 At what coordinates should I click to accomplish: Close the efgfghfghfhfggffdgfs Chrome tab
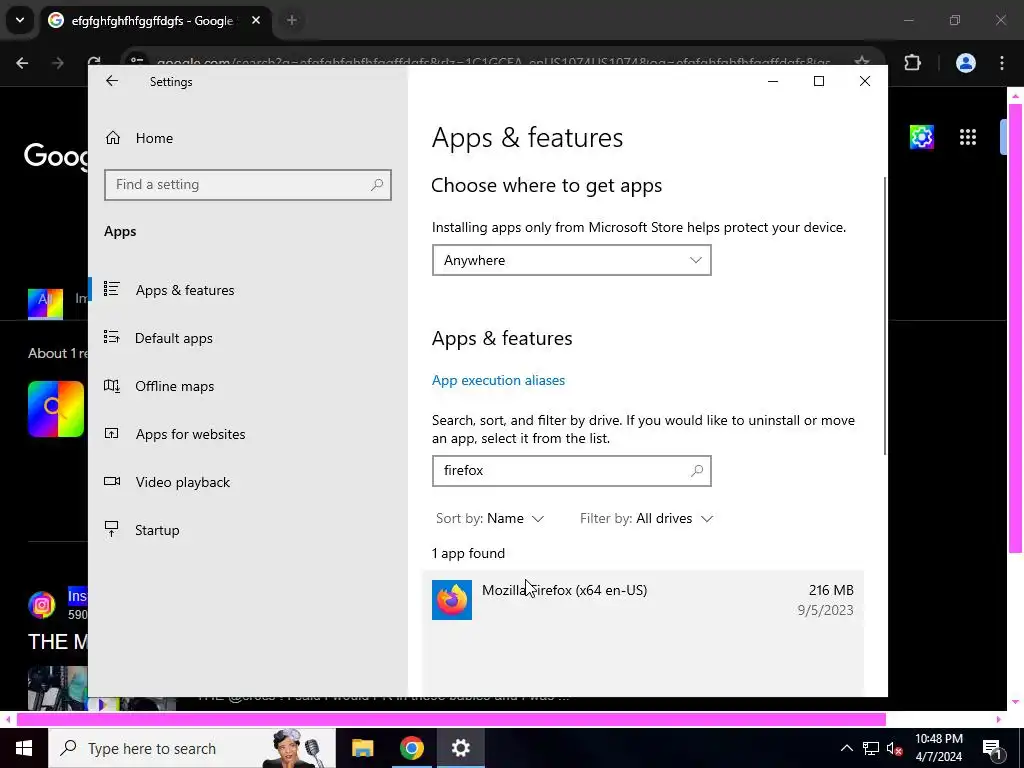point(256,20)
